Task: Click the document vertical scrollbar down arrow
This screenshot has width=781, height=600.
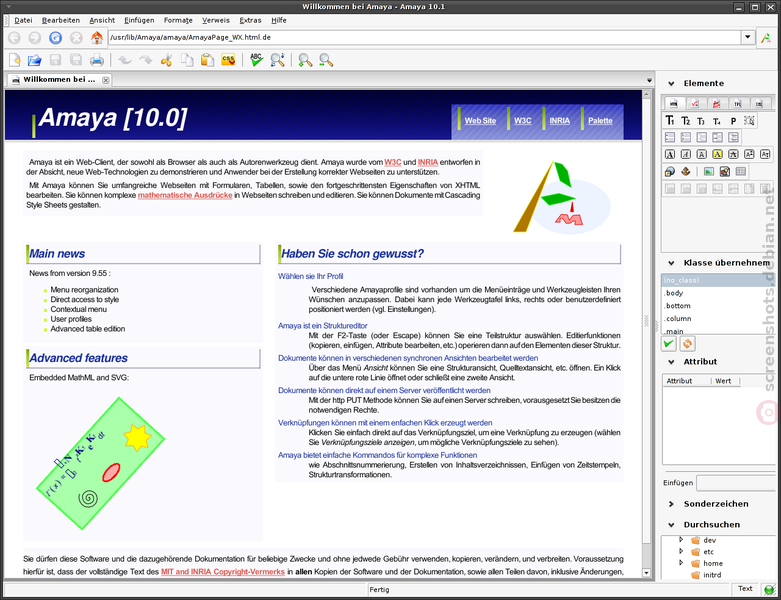Action: click(647, 573)
